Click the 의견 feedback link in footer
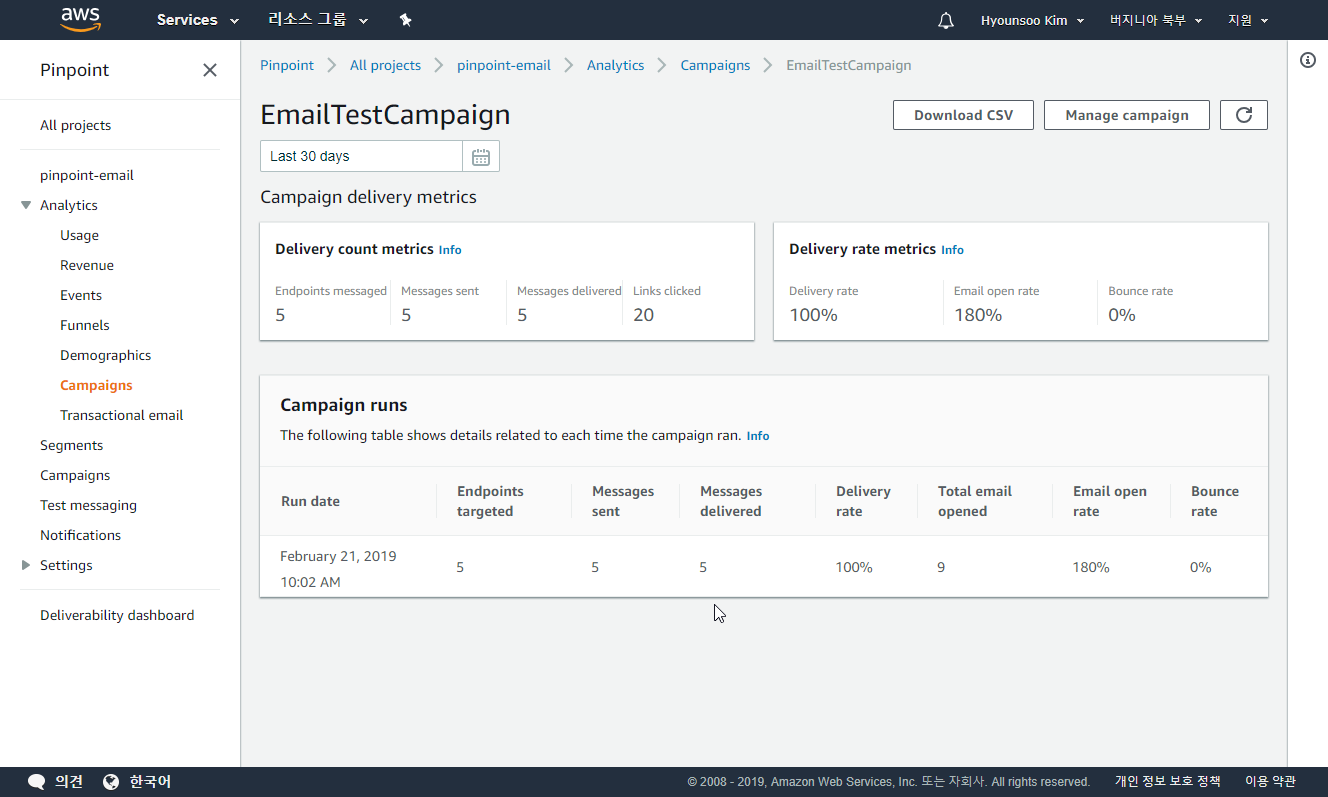The width and height of the screenshot is (1328, 797). [x=69, y=782]
